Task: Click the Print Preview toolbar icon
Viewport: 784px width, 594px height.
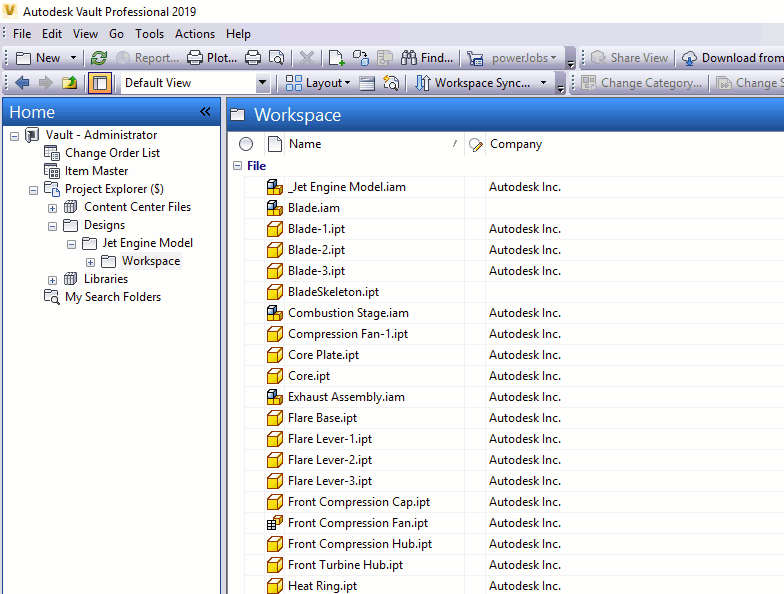Action: pos(276,58)
